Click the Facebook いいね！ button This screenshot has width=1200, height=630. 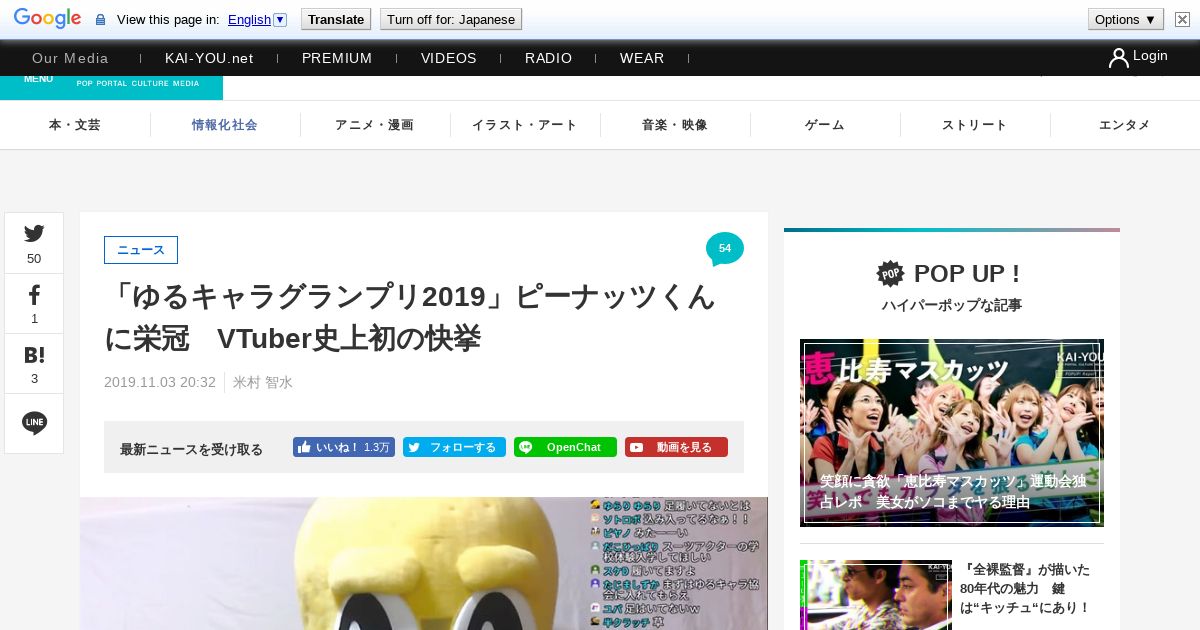(x=343, y=447)
